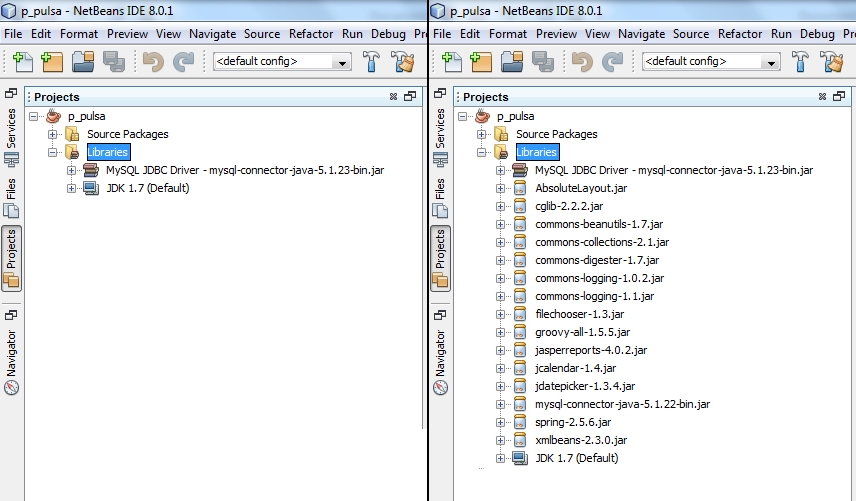This screenshot has width=856, height=501.
Task: Click New Project icon in left window toolbar
Action: coord(52,62)
